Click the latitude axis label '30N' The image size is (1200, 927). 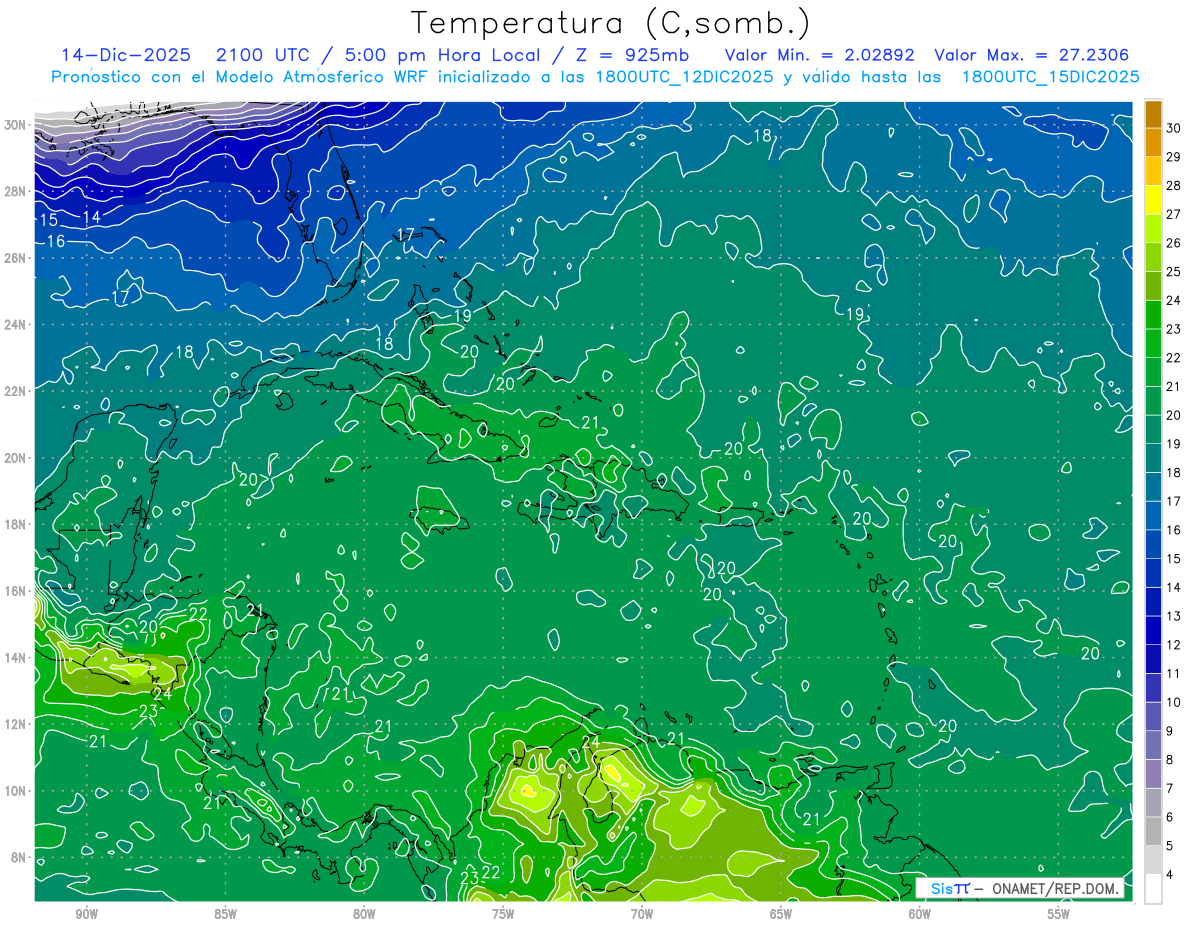point(16,124)
